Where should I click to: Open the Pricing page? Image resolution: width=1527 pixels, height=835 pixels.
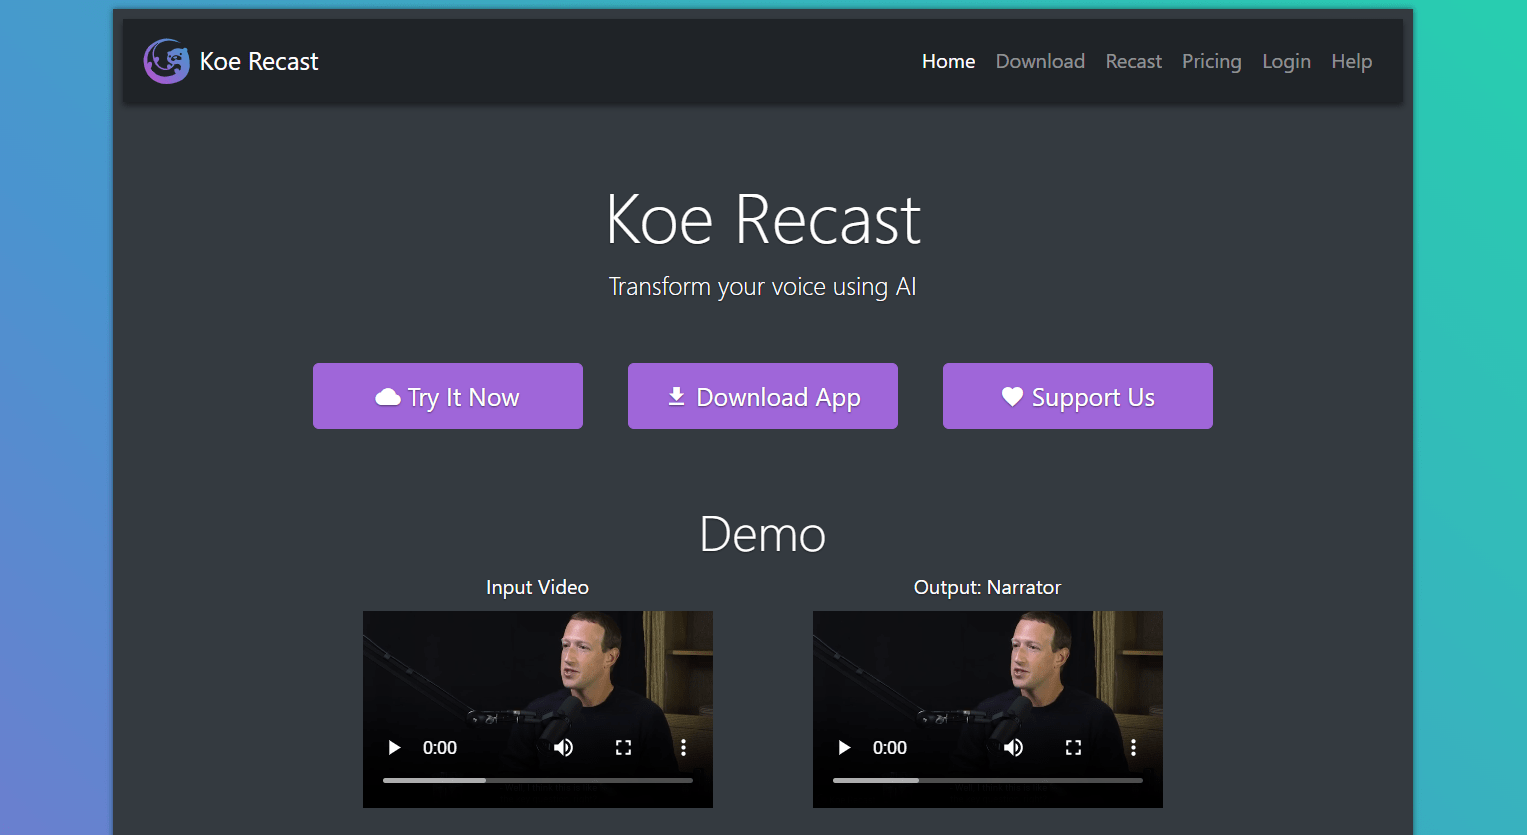pos(1212,61)
